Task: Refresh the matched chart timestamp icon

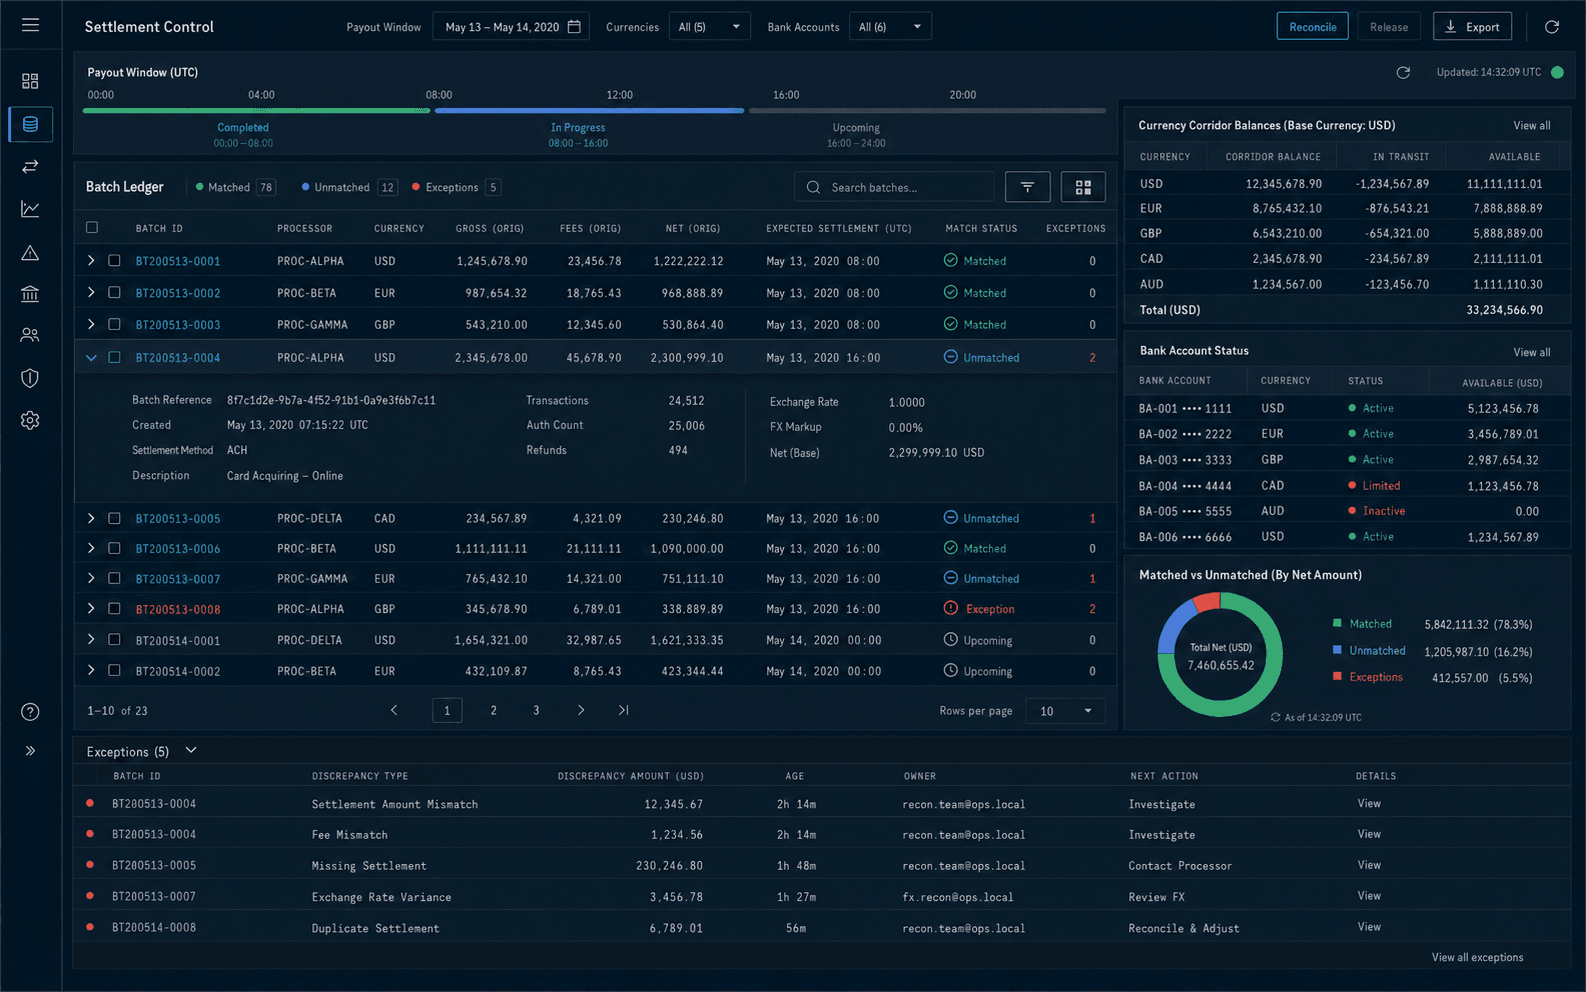Action: pos(1275,717)
